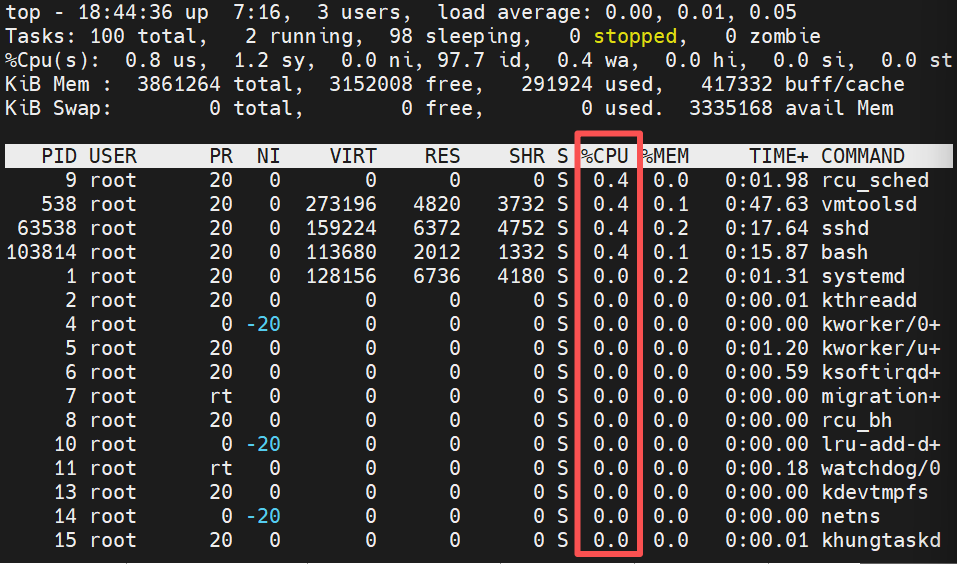Viewport: 957px width, 564px height.
Task: Click RES value 4820
Action: (x=436, y=204)
